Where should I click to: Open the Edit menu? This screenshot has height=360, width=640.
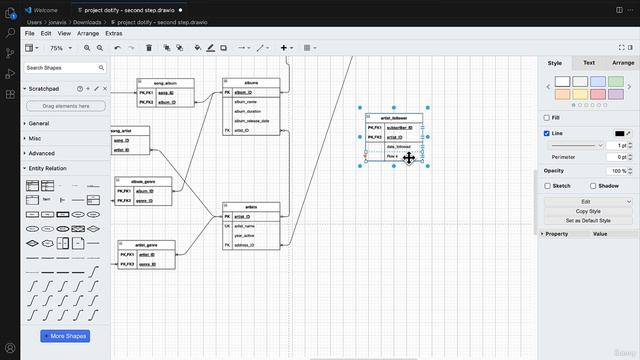(x=46, y=33)
